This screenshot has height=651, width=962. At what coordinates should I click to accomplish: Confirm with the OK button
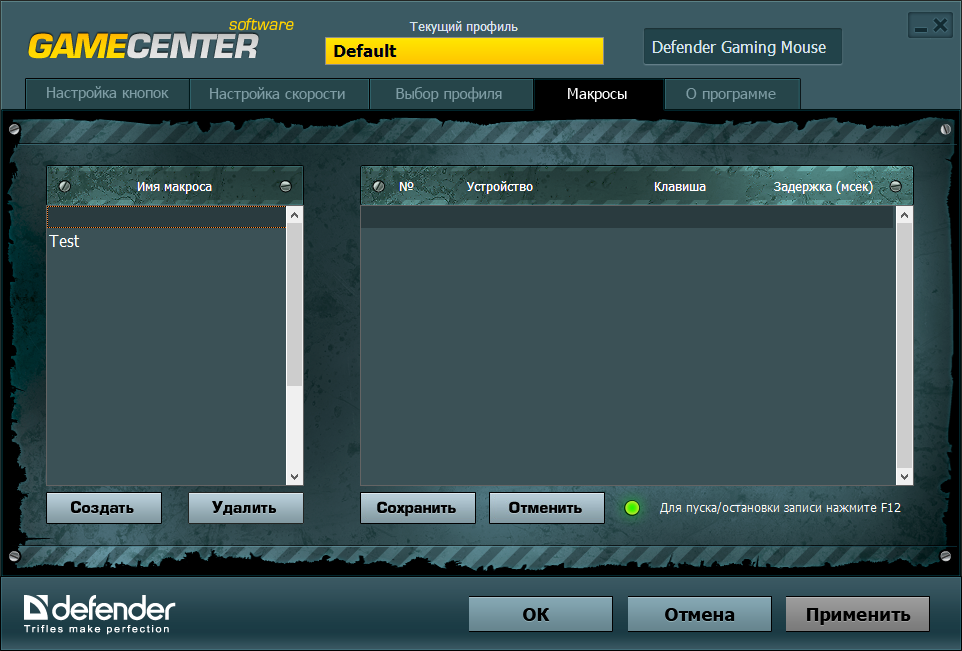540,614
